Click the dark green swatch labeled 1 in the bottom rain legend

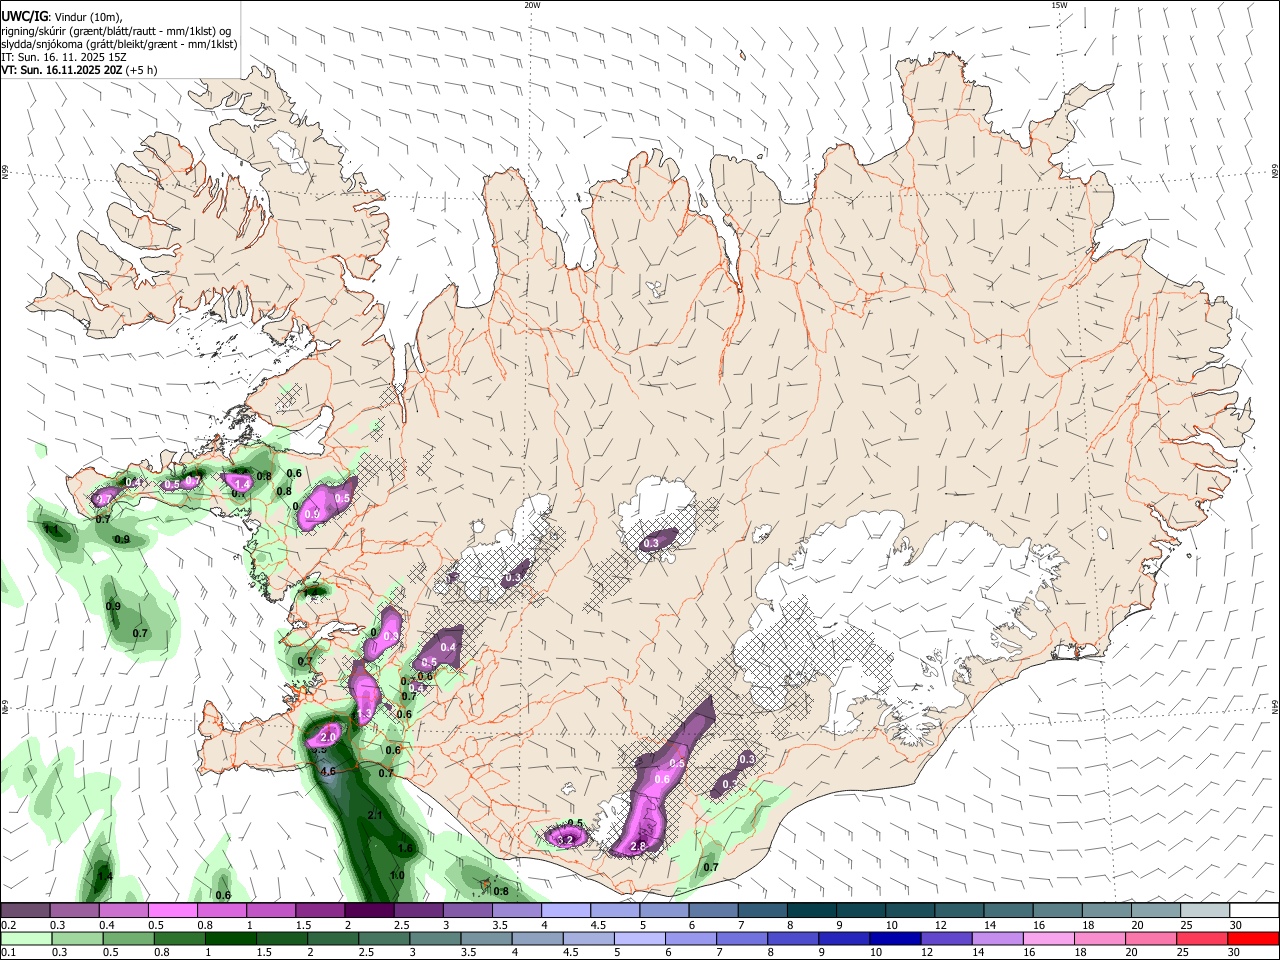[230, 939]
